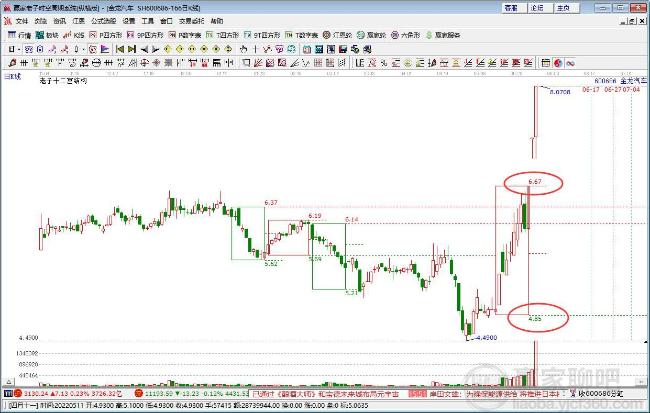Screen dimensions: 650x413
Task: Click the LE icon in drawing toolbar
Action: click(359, 63)
